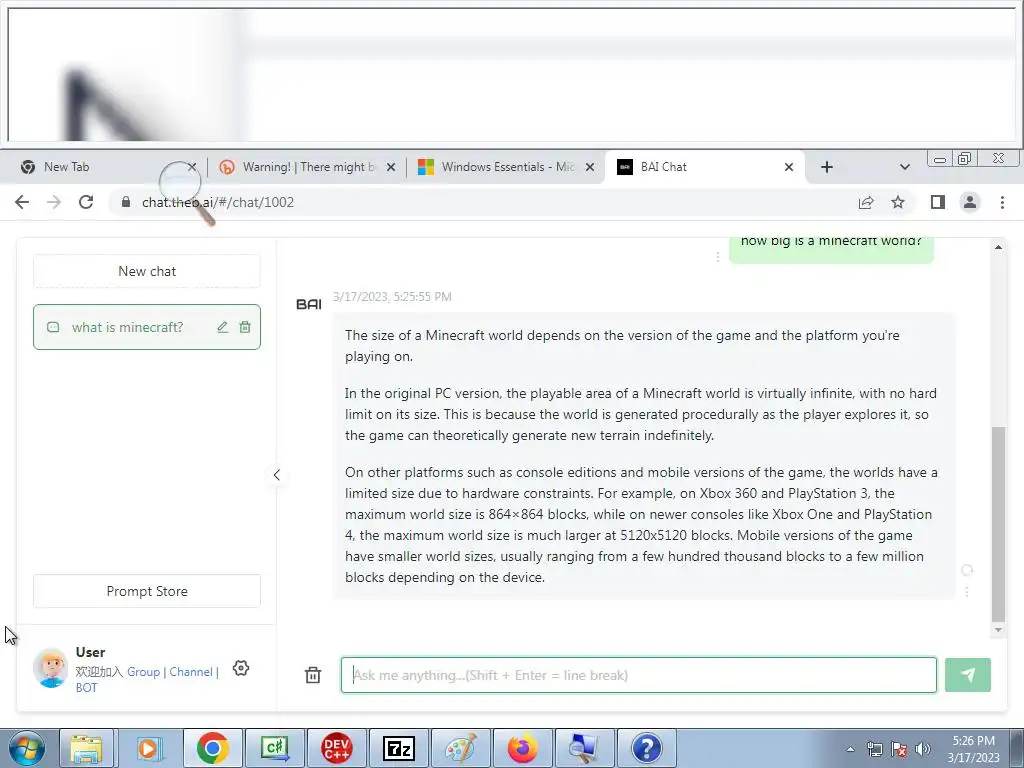Open the Prompt Store
This screenshot has width=1024, height=768.
click(147, 591)
